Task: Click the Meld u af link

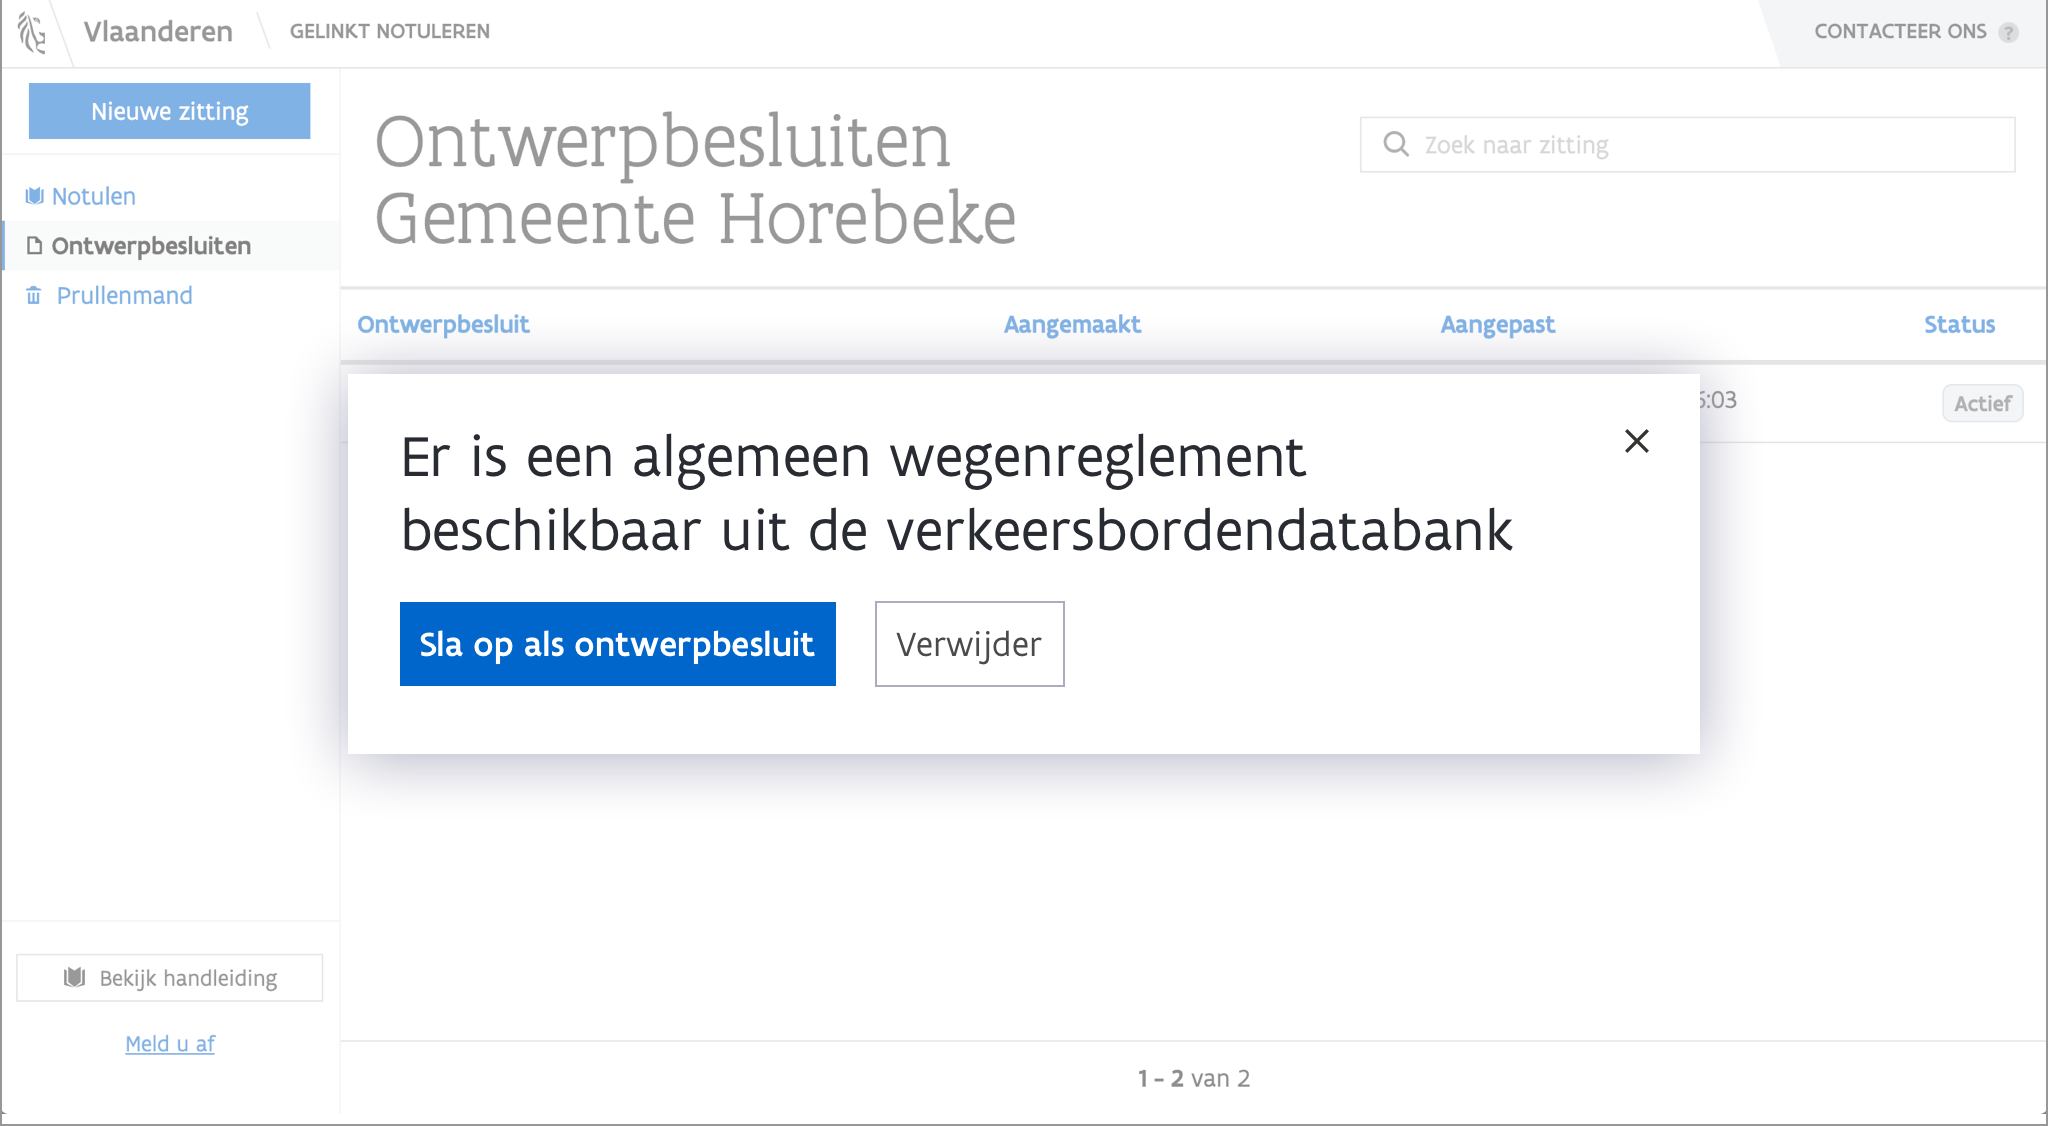Action: (170, 1044)
